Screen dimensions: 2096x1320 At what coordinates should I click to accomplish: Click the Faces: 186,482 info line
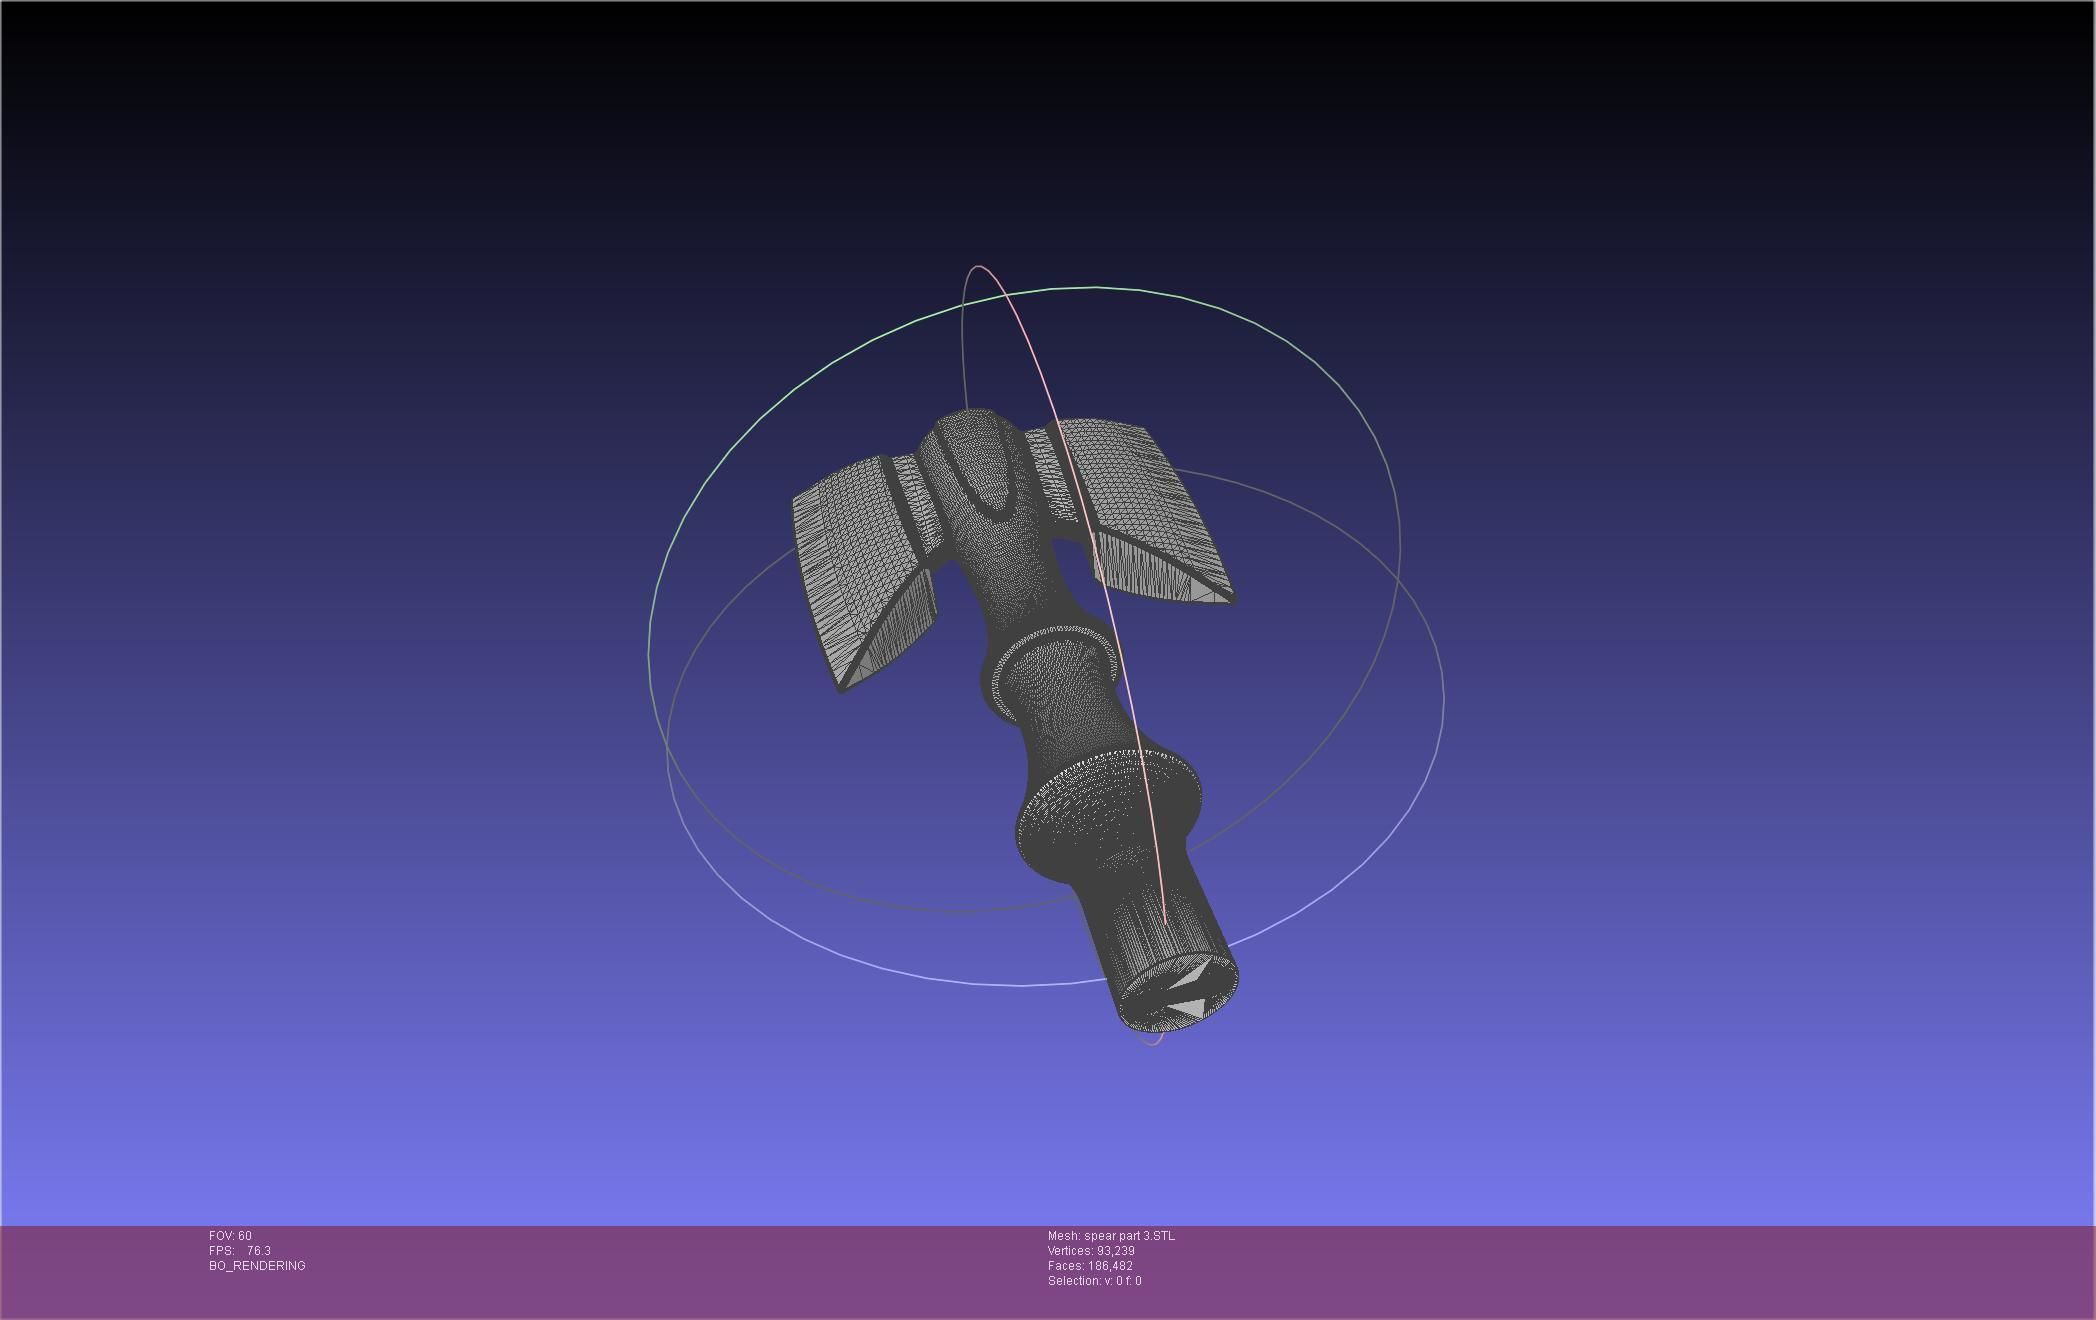tap(1090, 1266)
